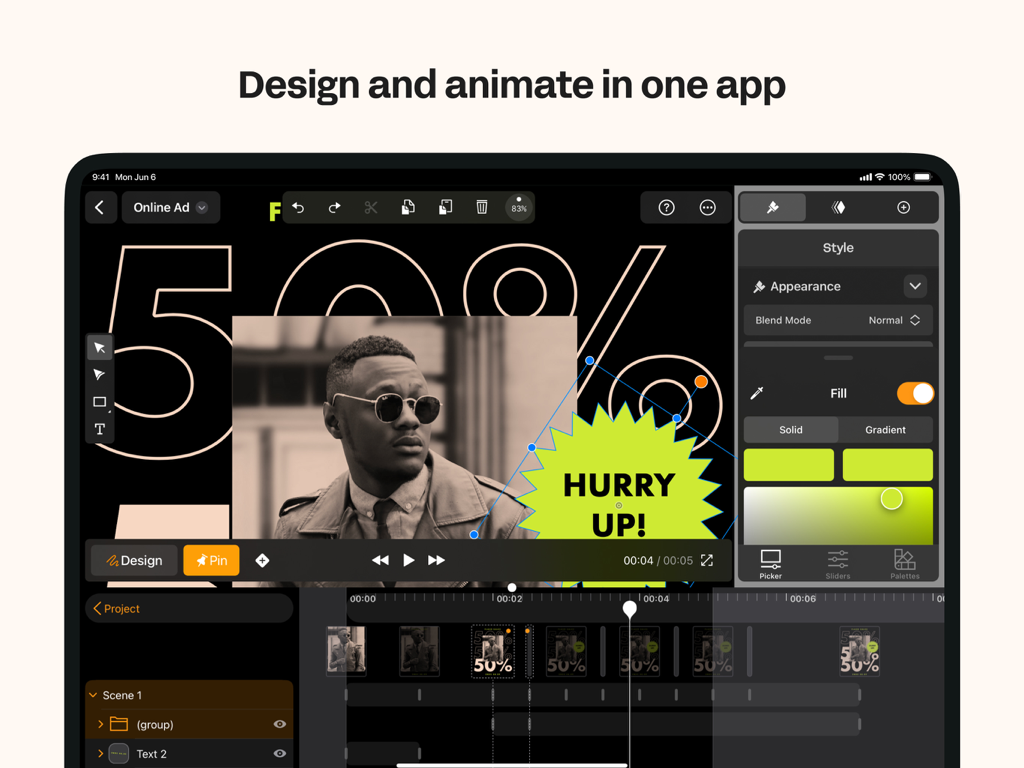This screenshot has height=768, width=1024.
Task: Switch to the Gradient fill tab
Action: (x=885, y=429)
